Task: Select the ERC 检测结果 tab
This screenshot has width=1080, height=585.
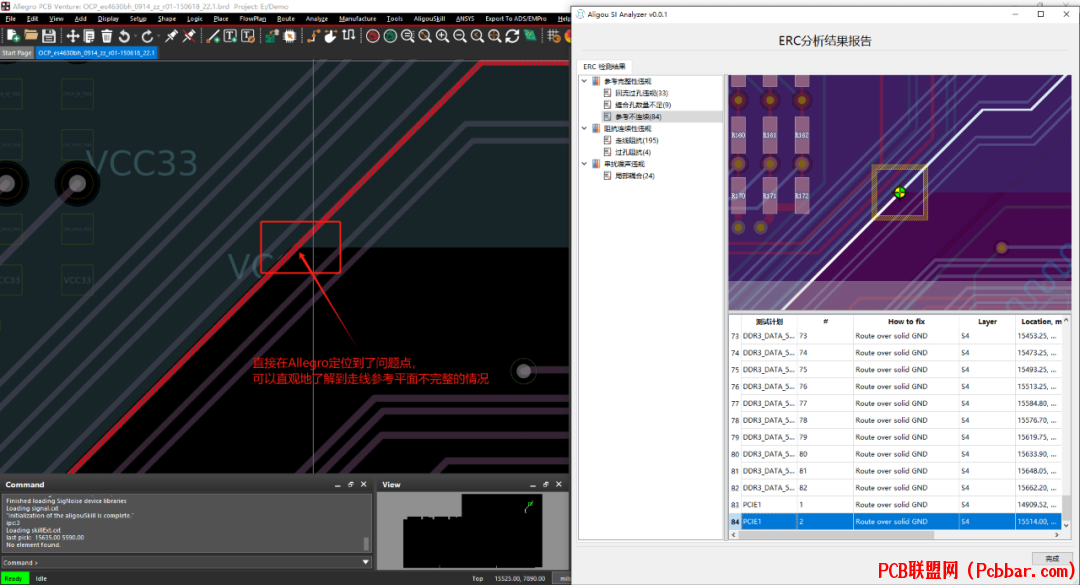Action: pyautogui.click(x=604, y=67)
